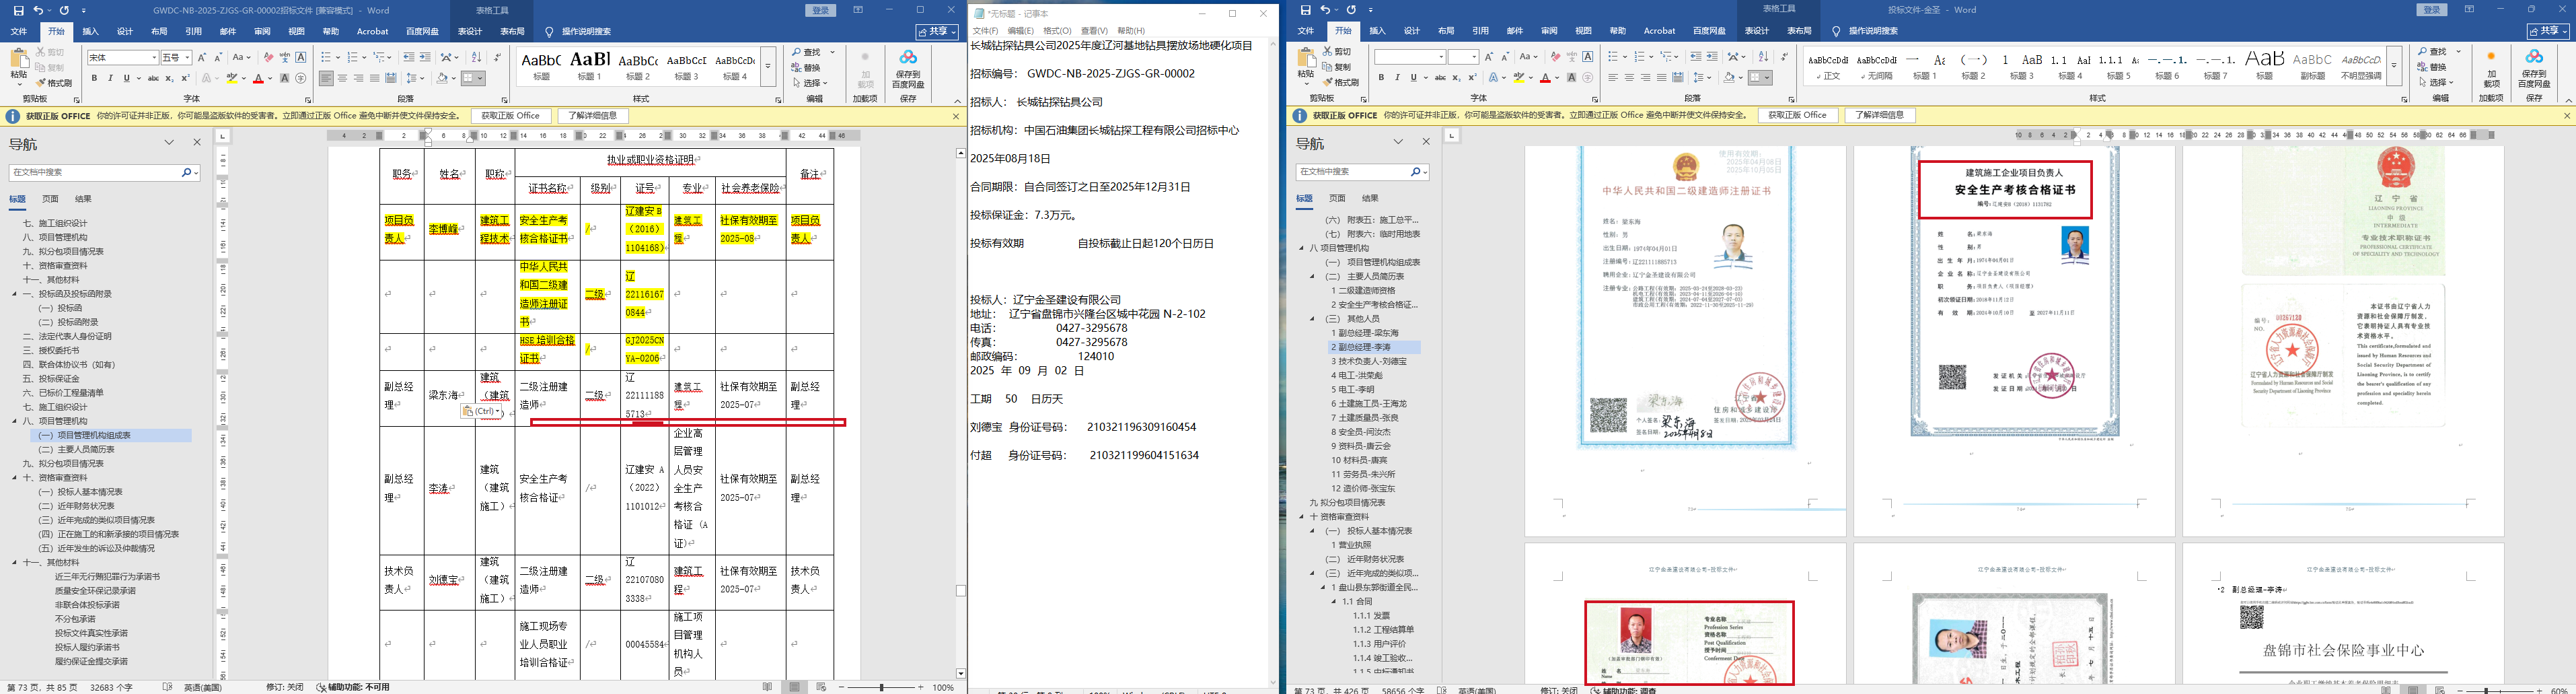Toggle superscript in the left Word ribbon
2576x694 pixels.
185,78
